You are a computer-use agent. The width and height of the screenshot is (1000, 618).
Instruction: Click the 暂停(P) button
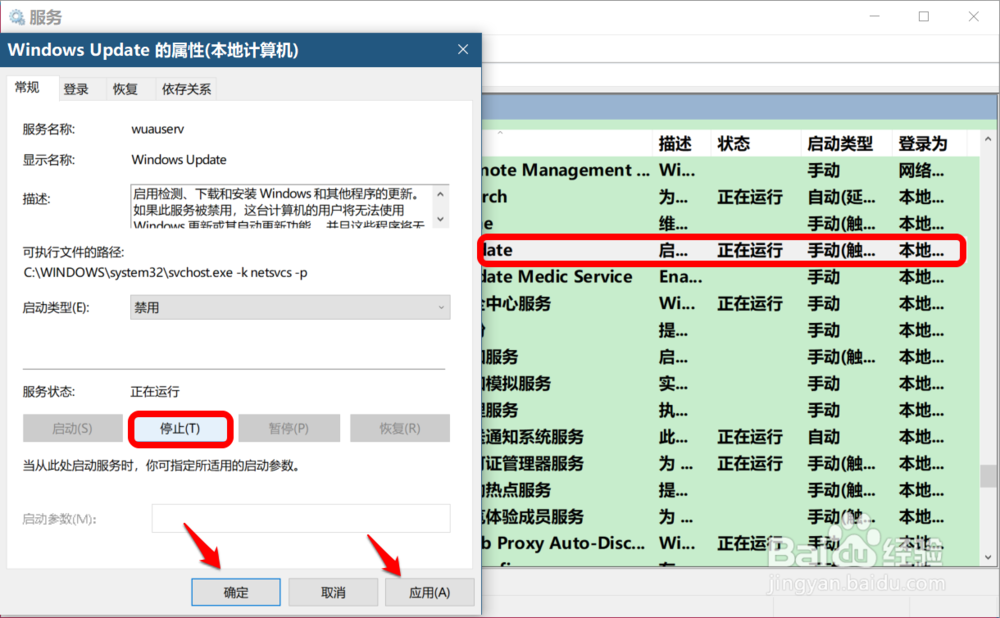(x=289, y=429)
